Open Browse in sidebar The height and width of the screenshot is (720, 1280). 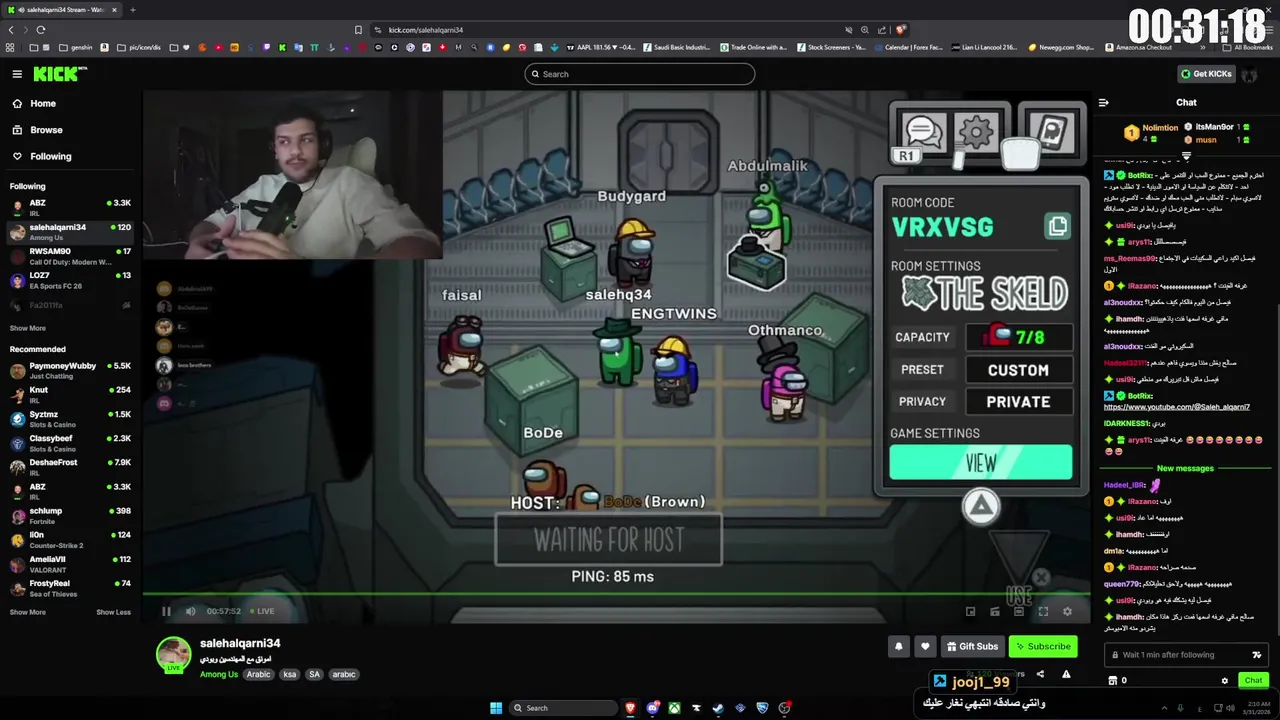click(46, 130)
